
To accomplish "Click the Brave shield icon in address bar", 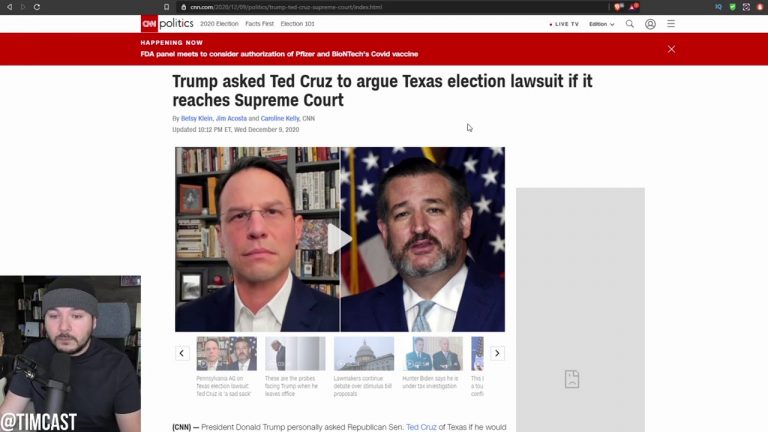I will (619, 7).
